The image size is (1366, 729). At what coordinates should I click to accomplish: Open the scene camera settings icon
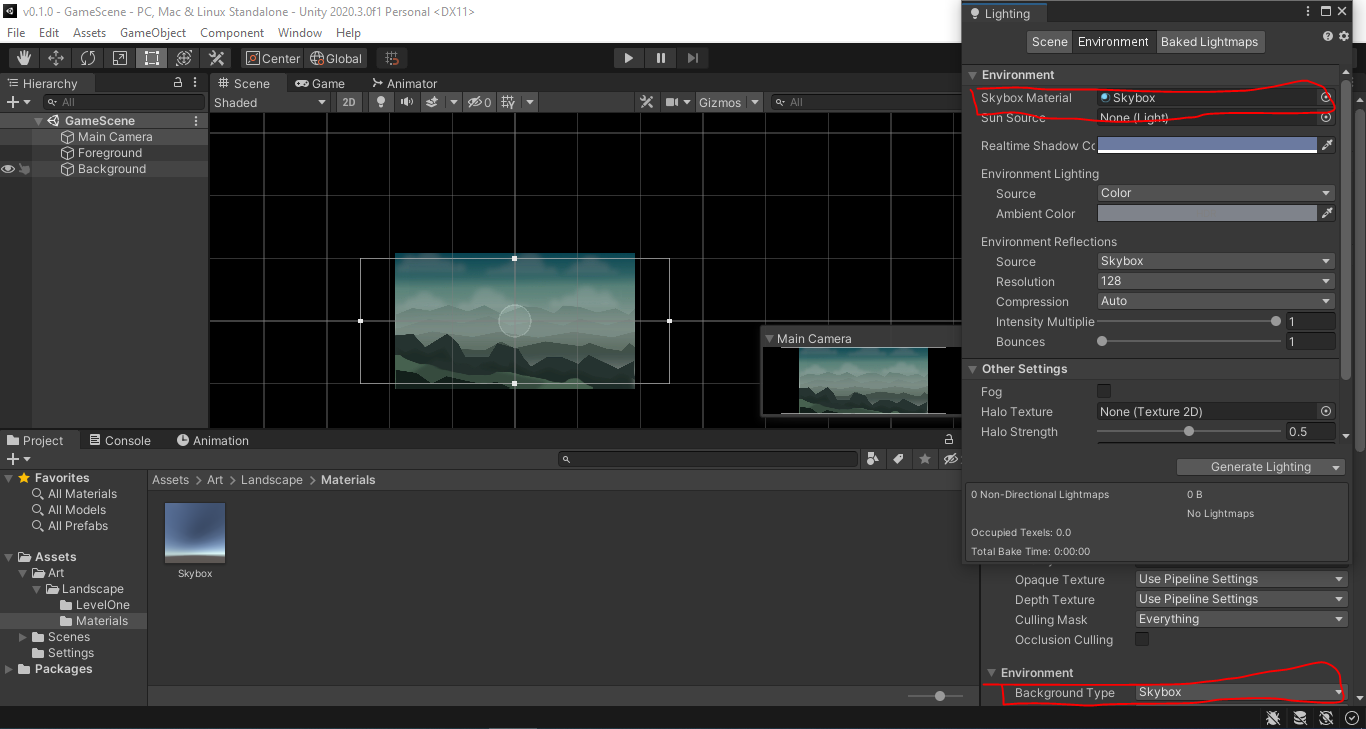673,102
